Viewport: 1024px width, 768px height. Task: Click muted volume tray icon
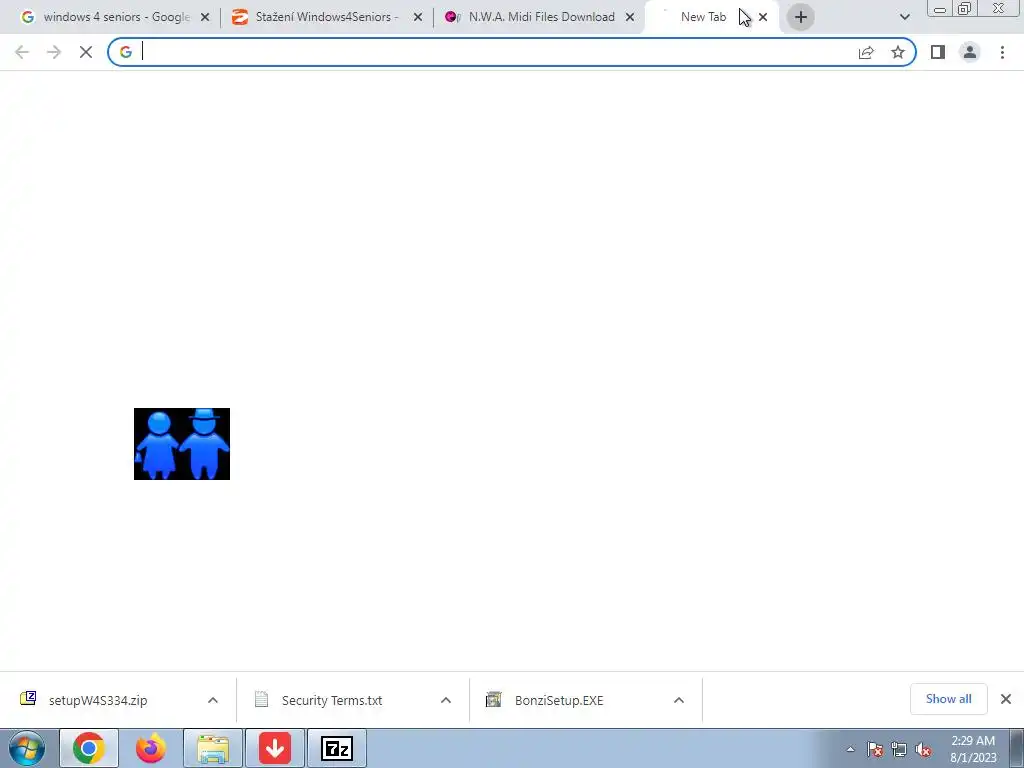pos(923,750)
